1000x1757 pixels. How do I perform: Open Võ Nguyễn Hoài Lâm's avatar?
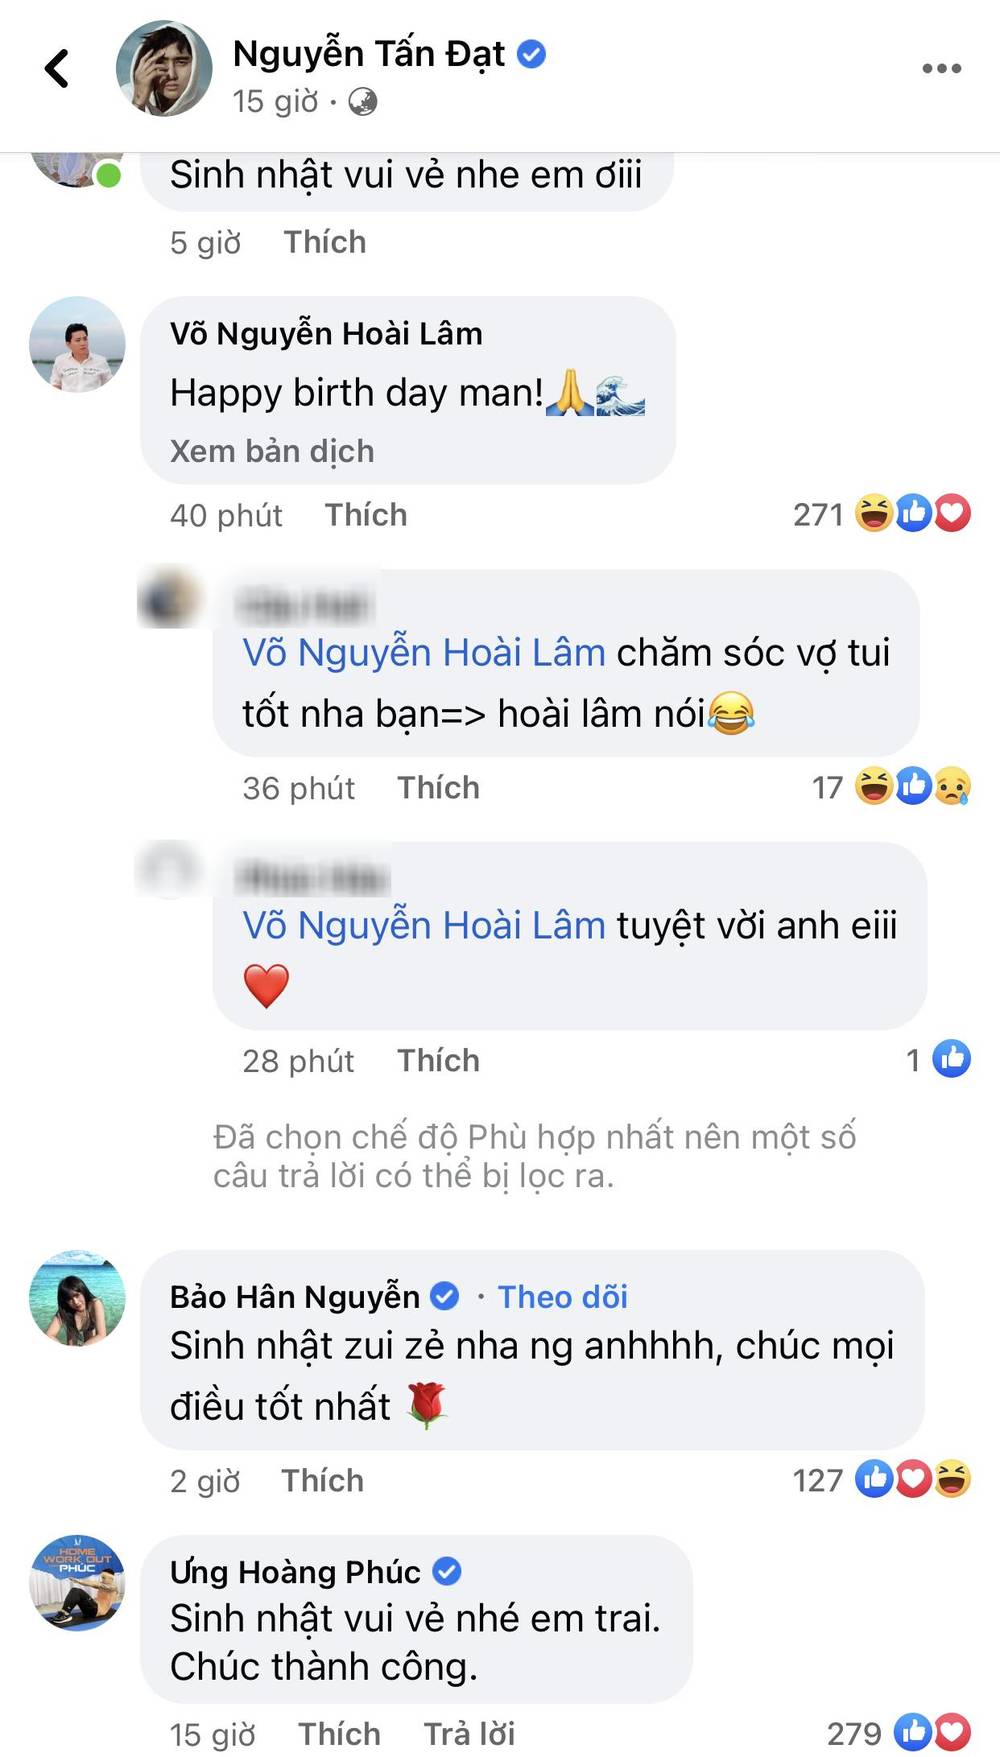pyautogui.click(x=78, y=344)
